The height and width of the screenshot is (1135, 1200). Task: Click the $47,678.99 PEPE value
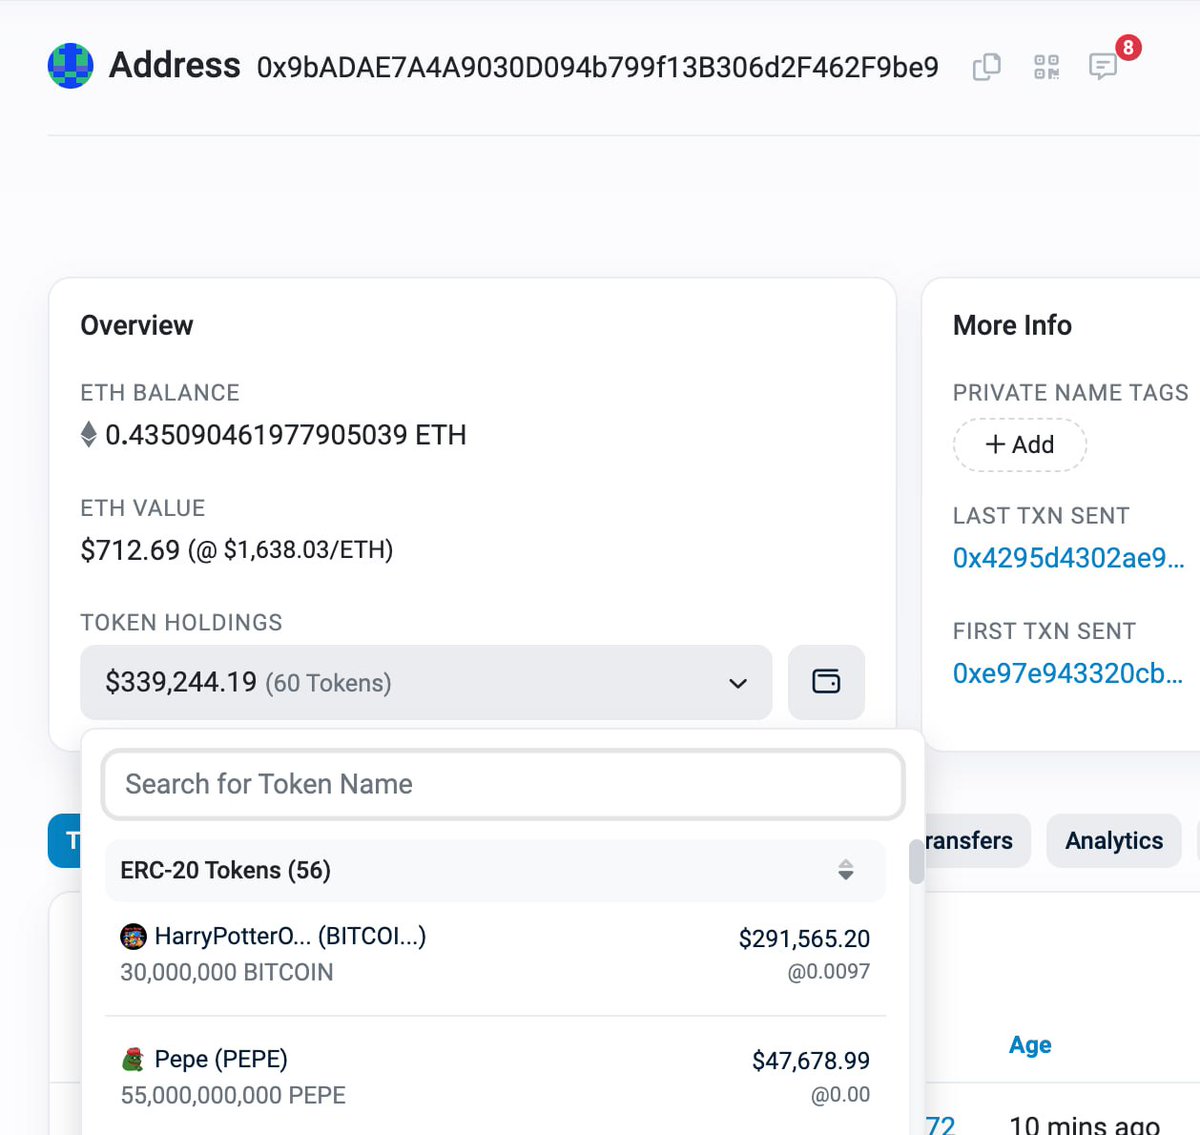[x=811, y=1060]
